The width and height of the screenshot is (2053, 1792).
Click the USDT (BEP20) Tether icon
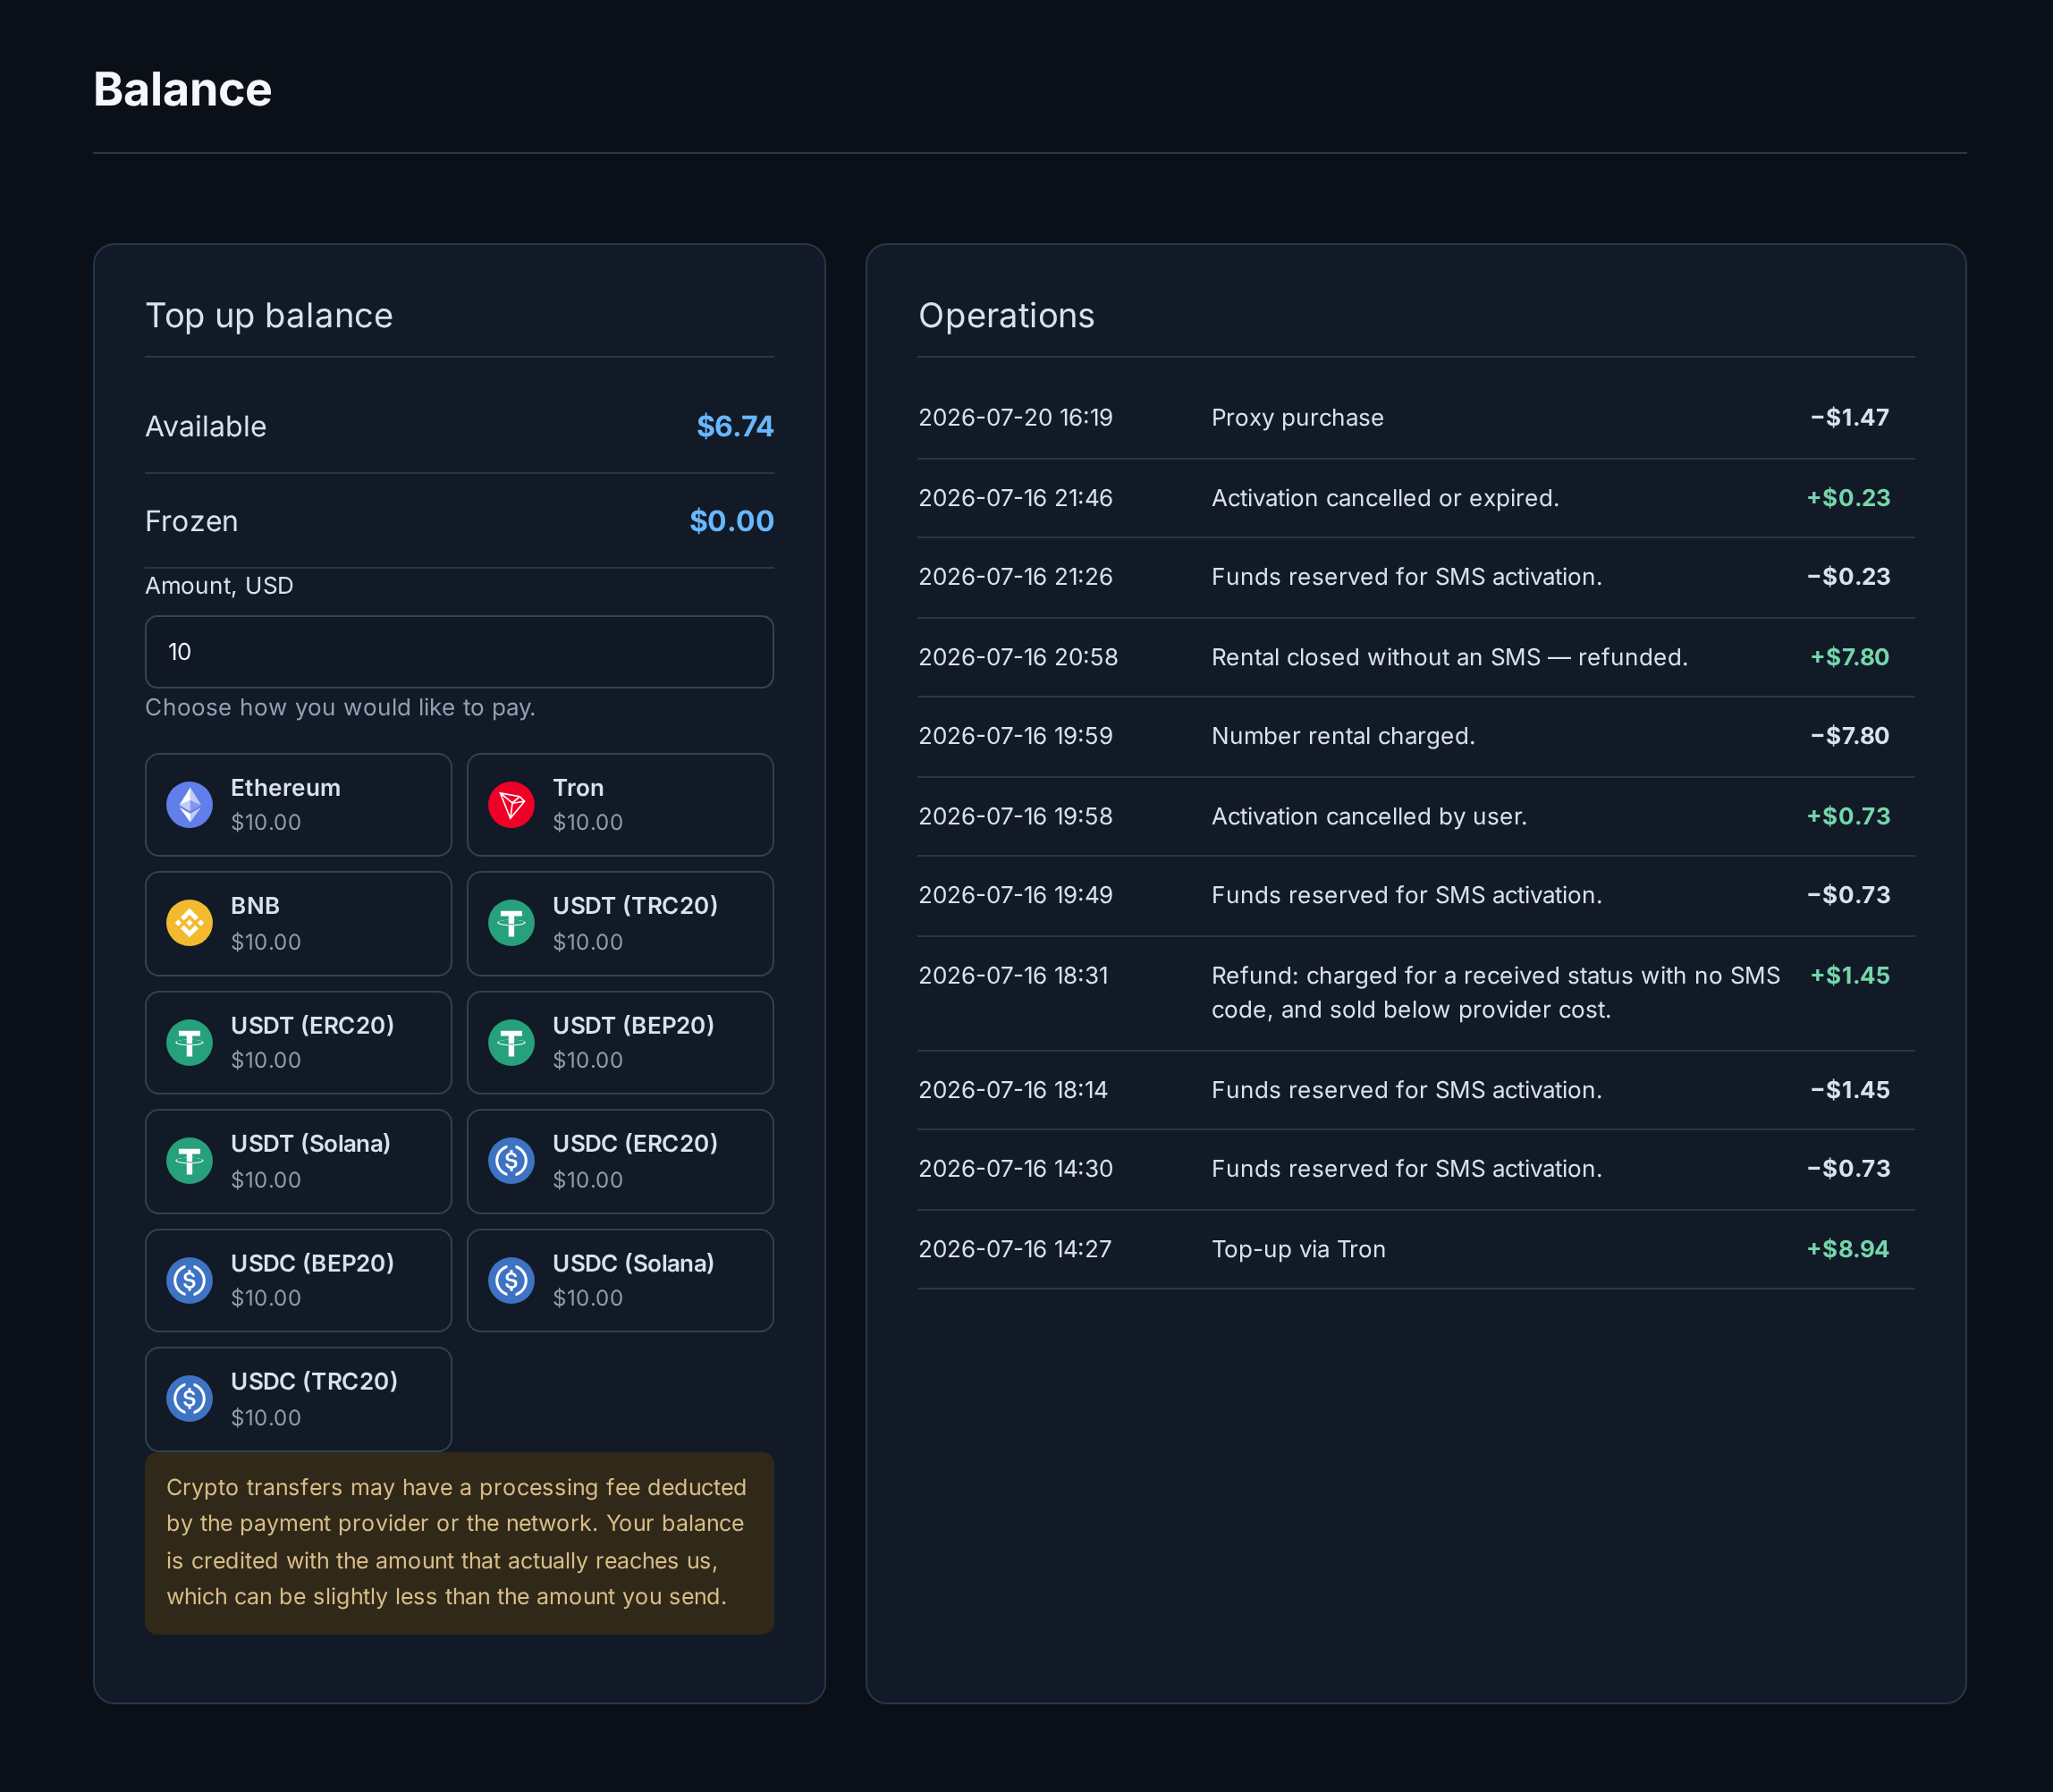coord(511,1043)
